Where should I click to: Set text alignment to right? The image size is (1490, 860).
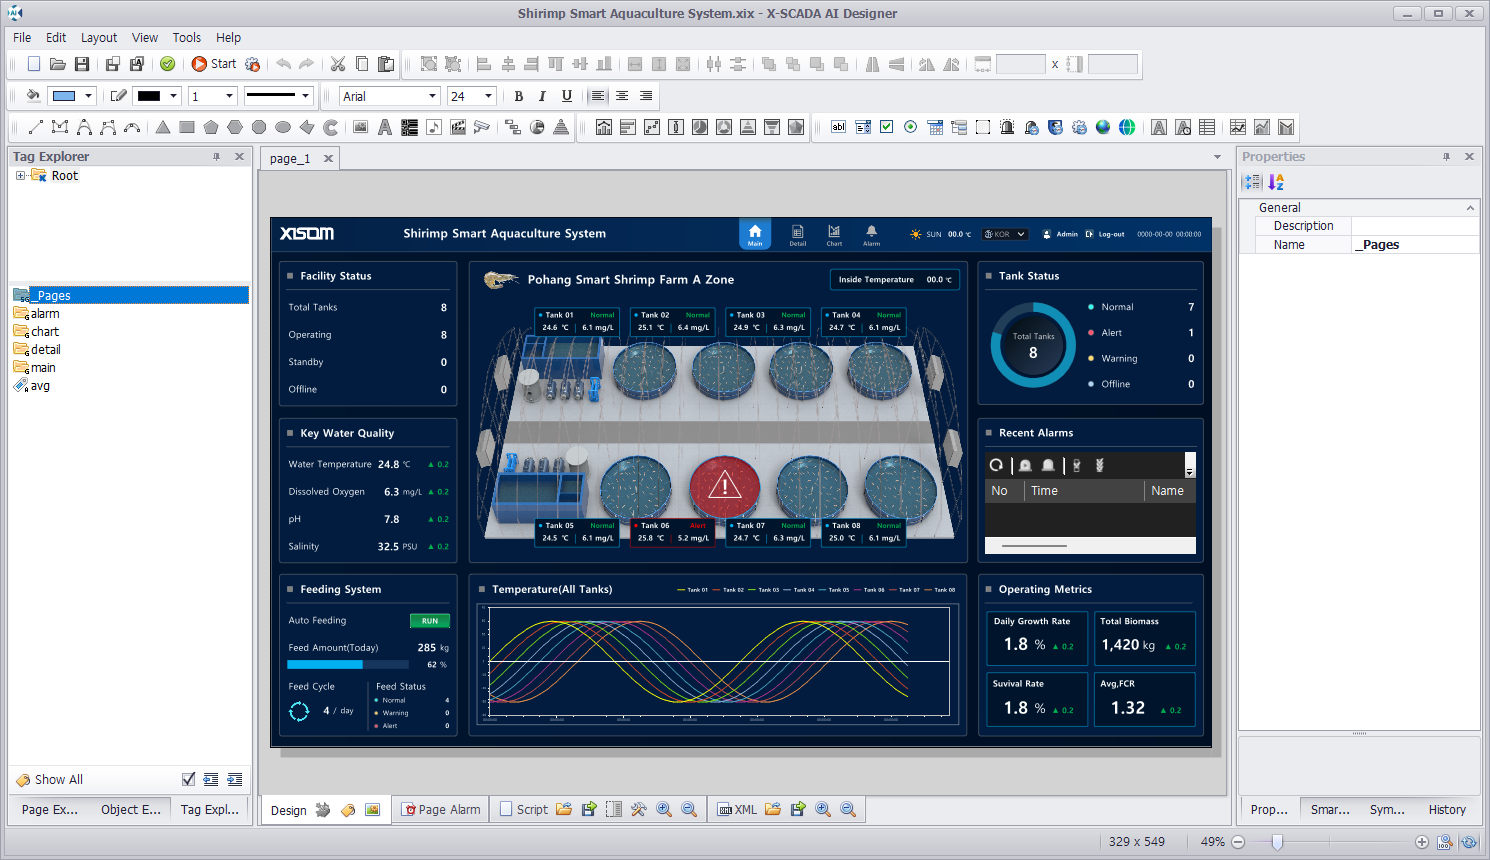646,96
